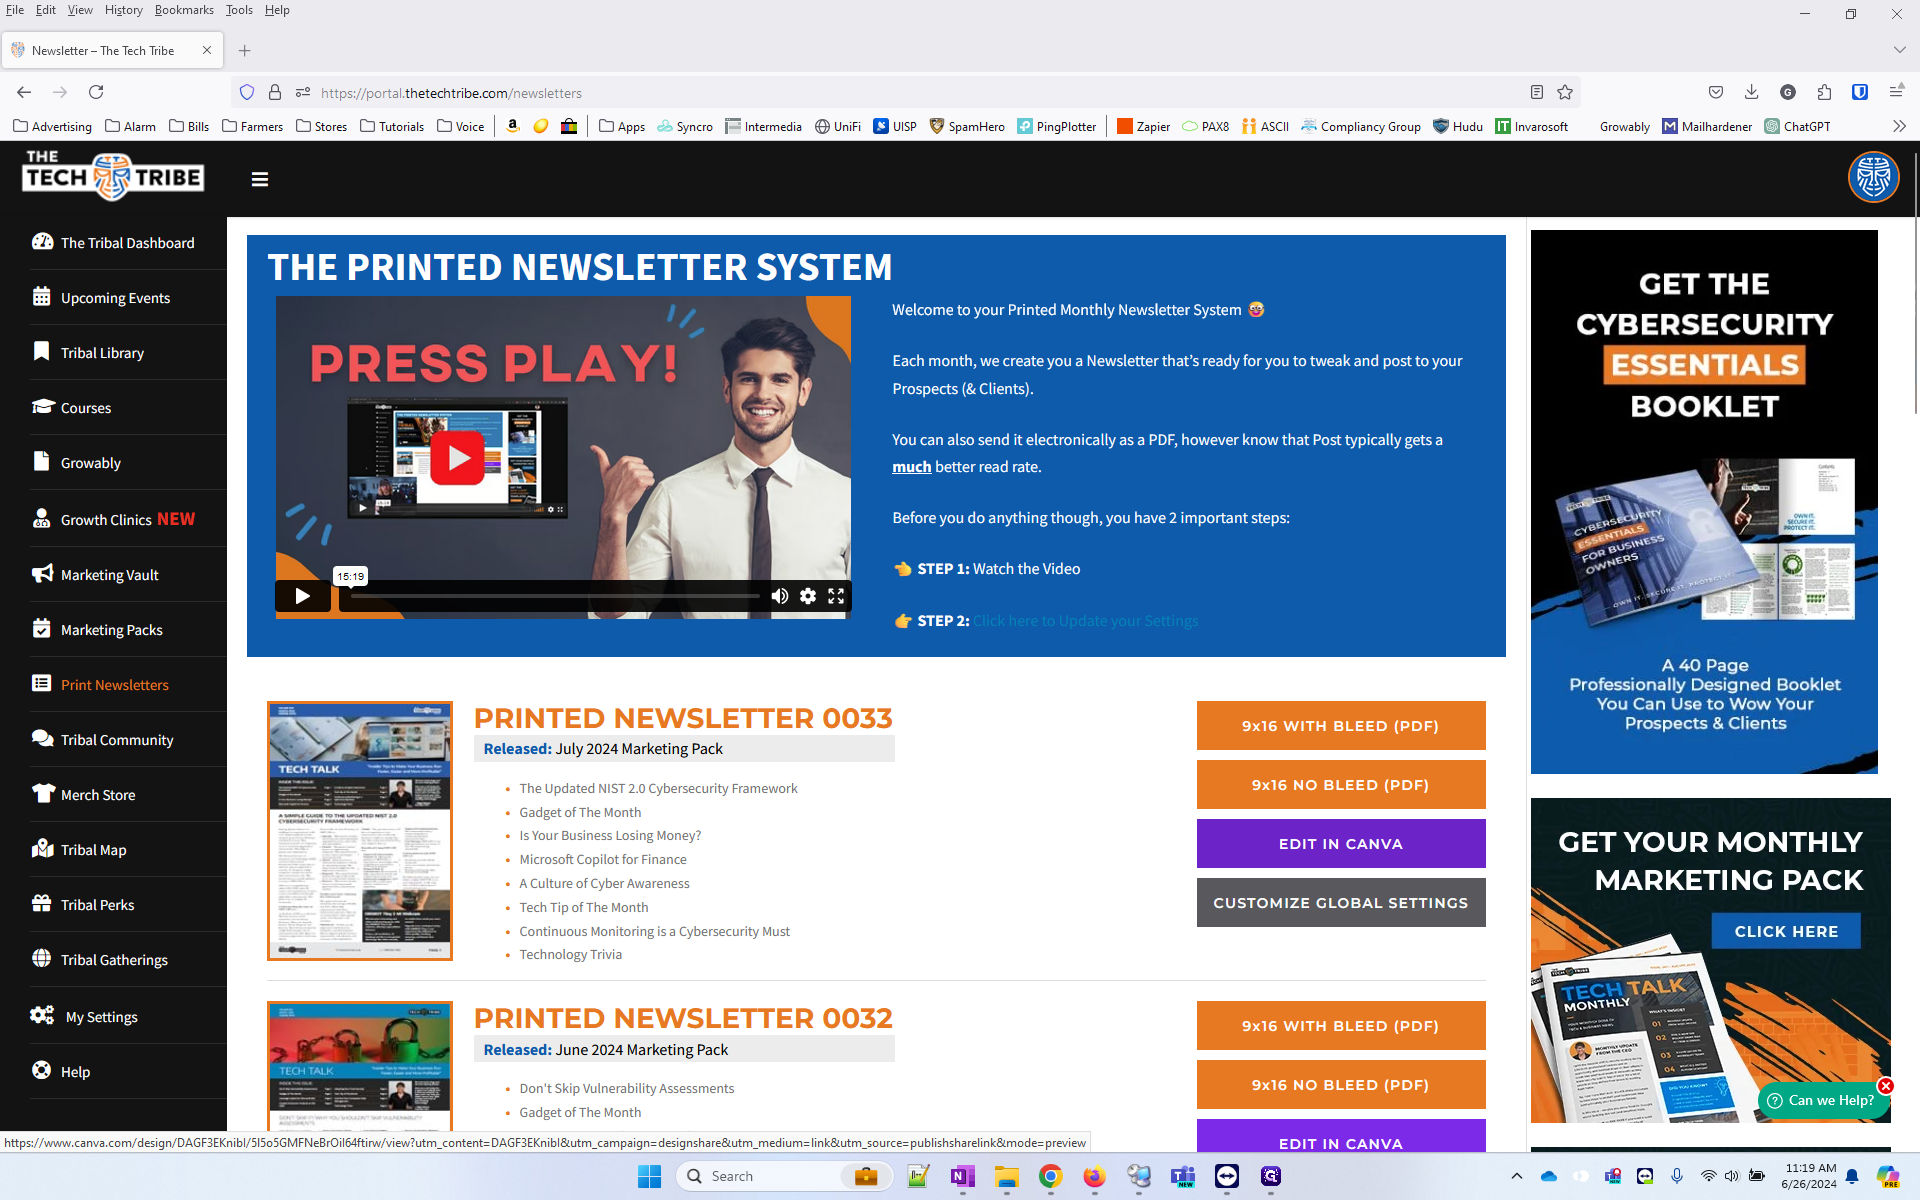Click the My Settings gears icon
The width and height of the screenshot is (1920, 1200).
[42, 1015]
